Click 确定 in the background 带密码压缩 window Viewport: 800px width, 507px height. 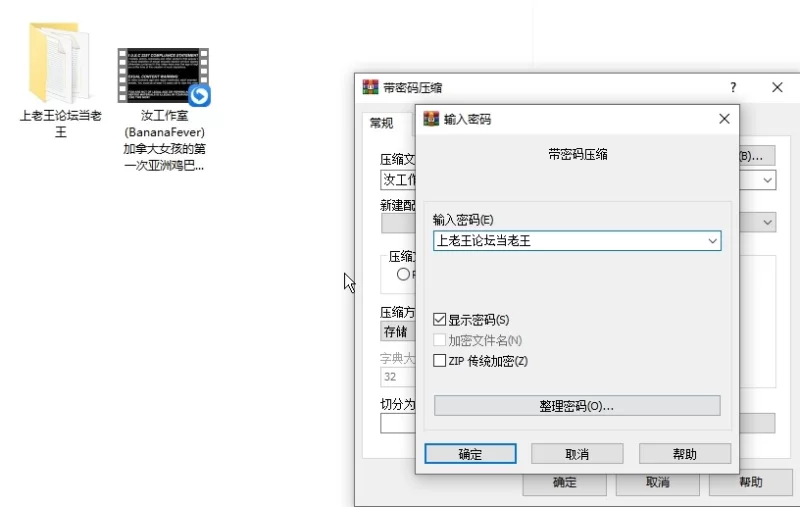click(564, 484)
